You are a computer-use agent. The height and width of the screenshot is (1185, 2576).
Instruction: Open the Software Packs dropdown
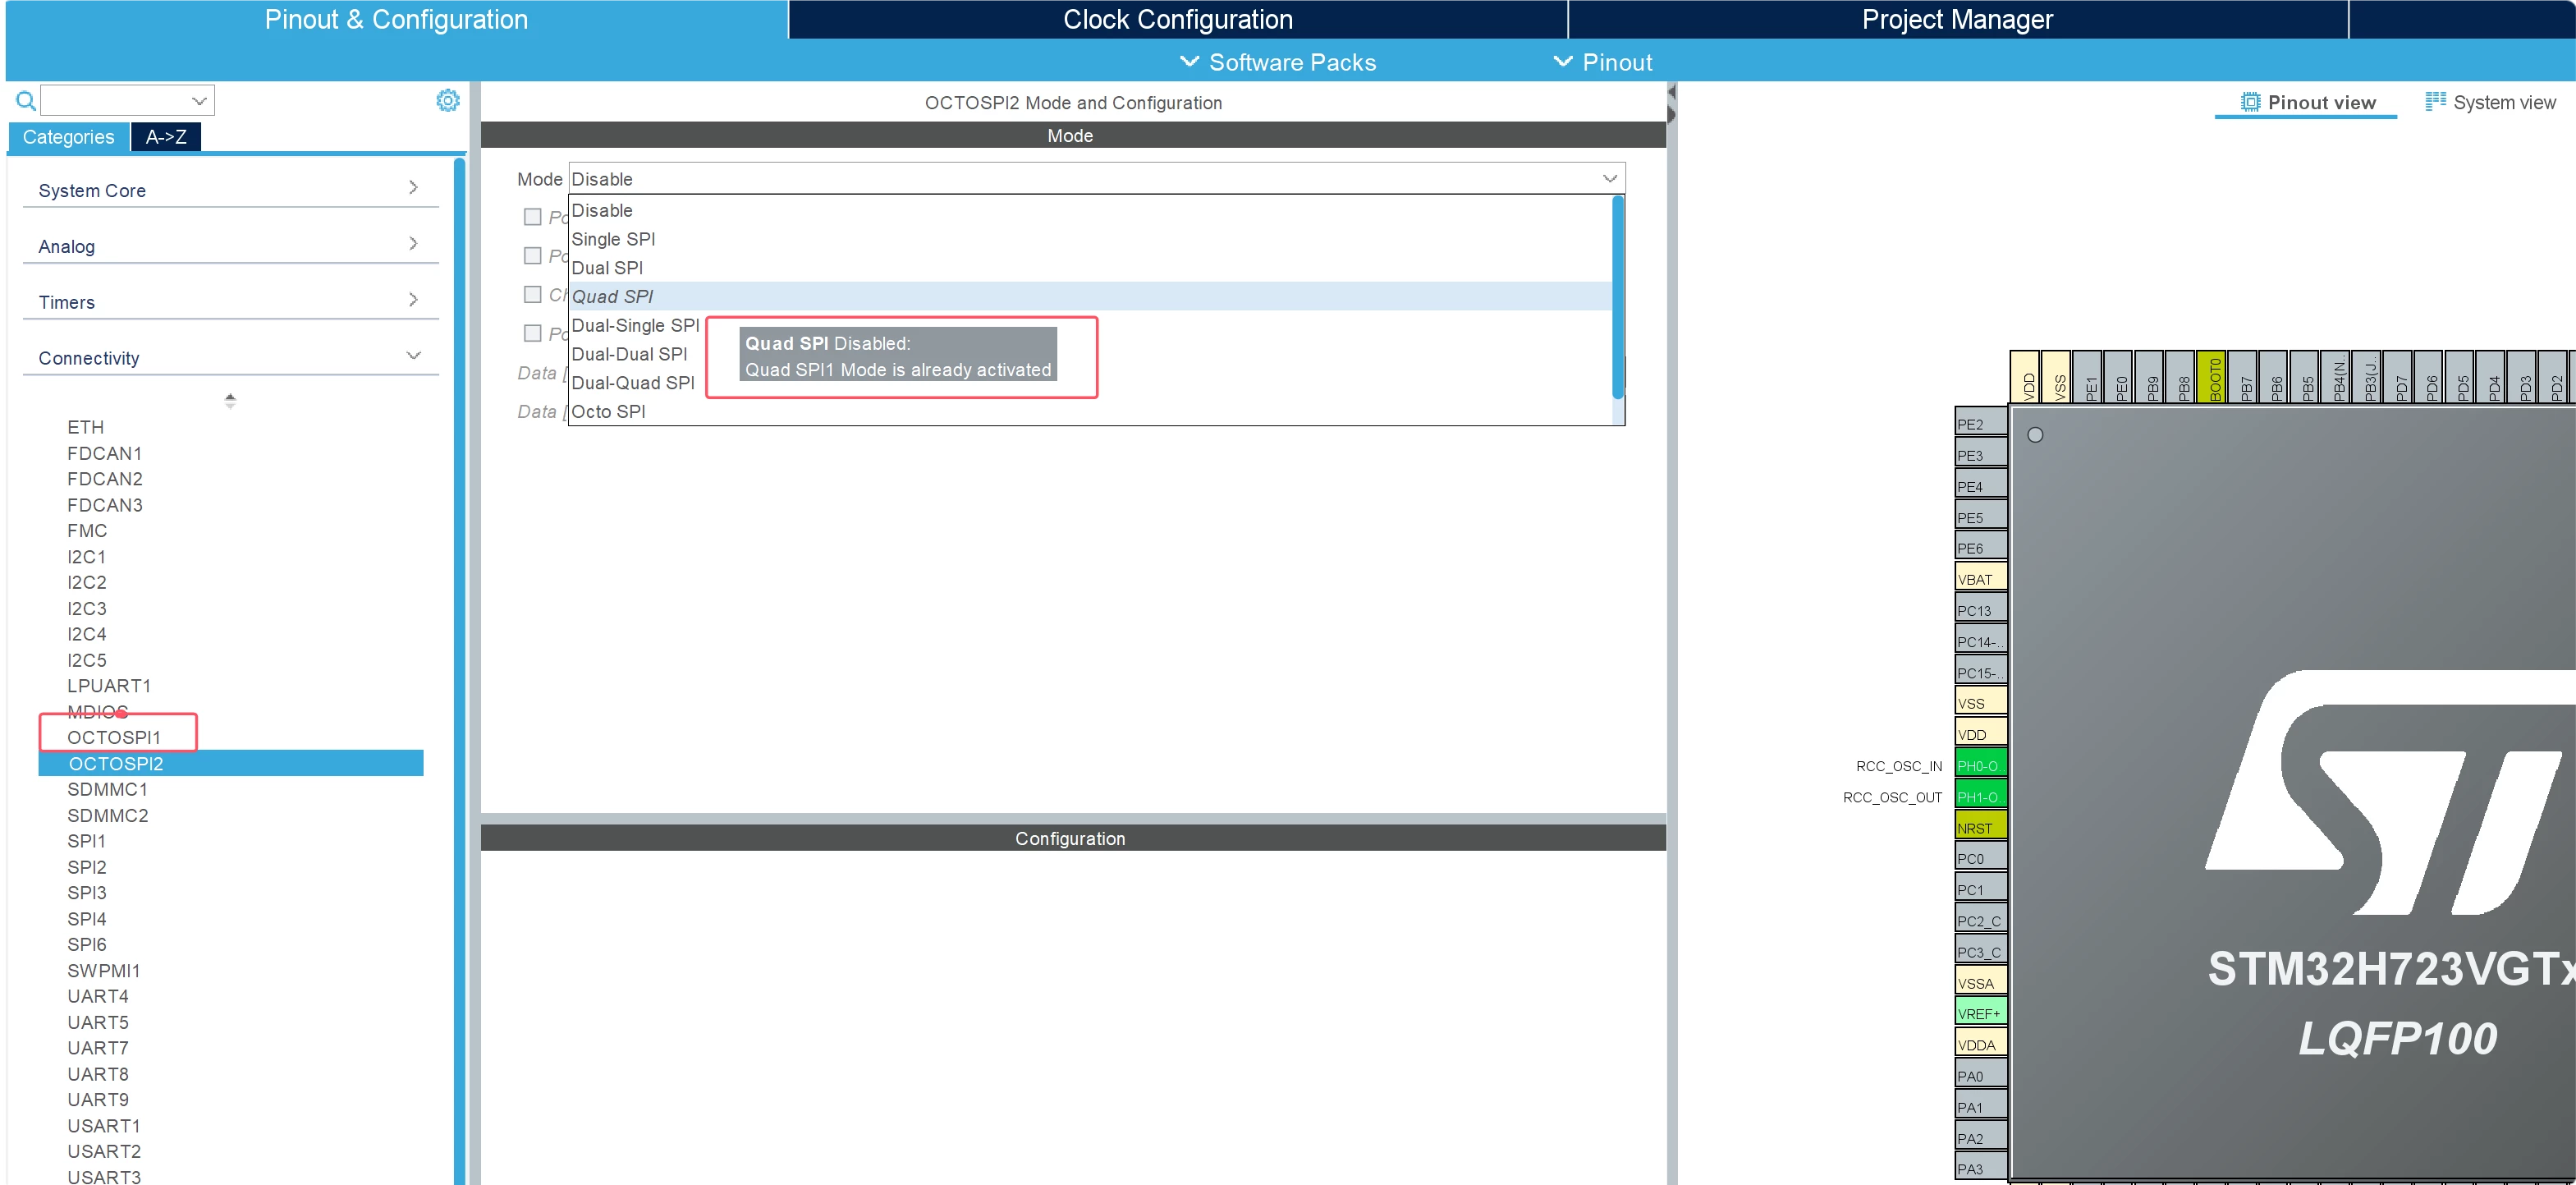1278,62
